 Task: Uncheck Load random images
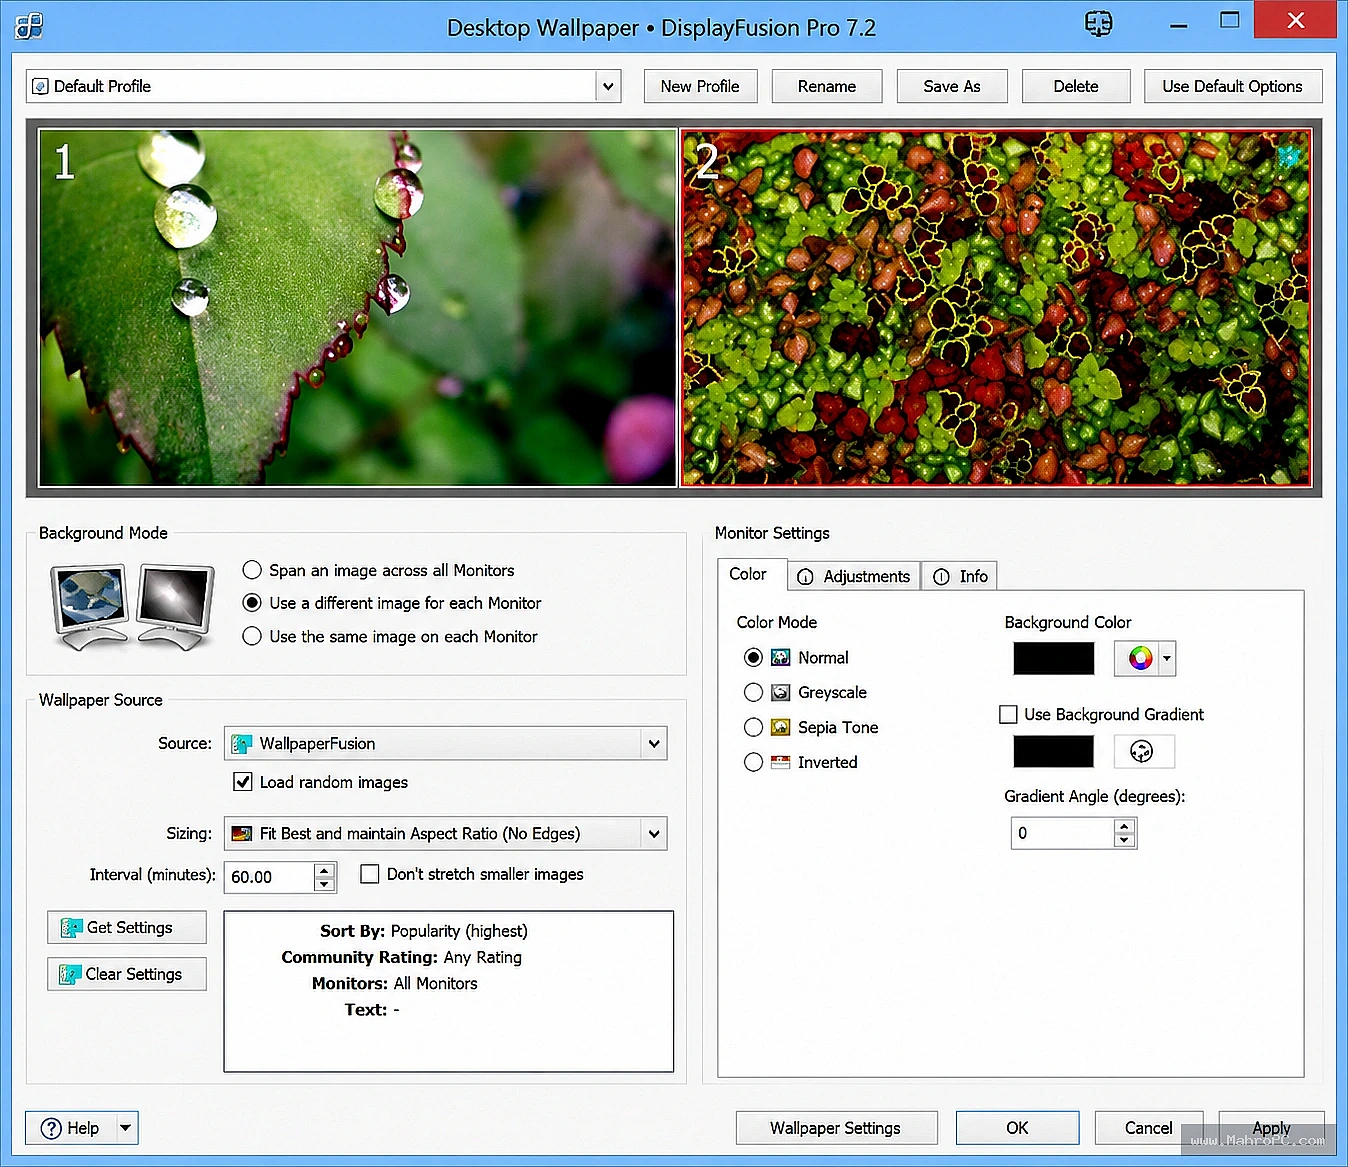(x=243, y=782)
